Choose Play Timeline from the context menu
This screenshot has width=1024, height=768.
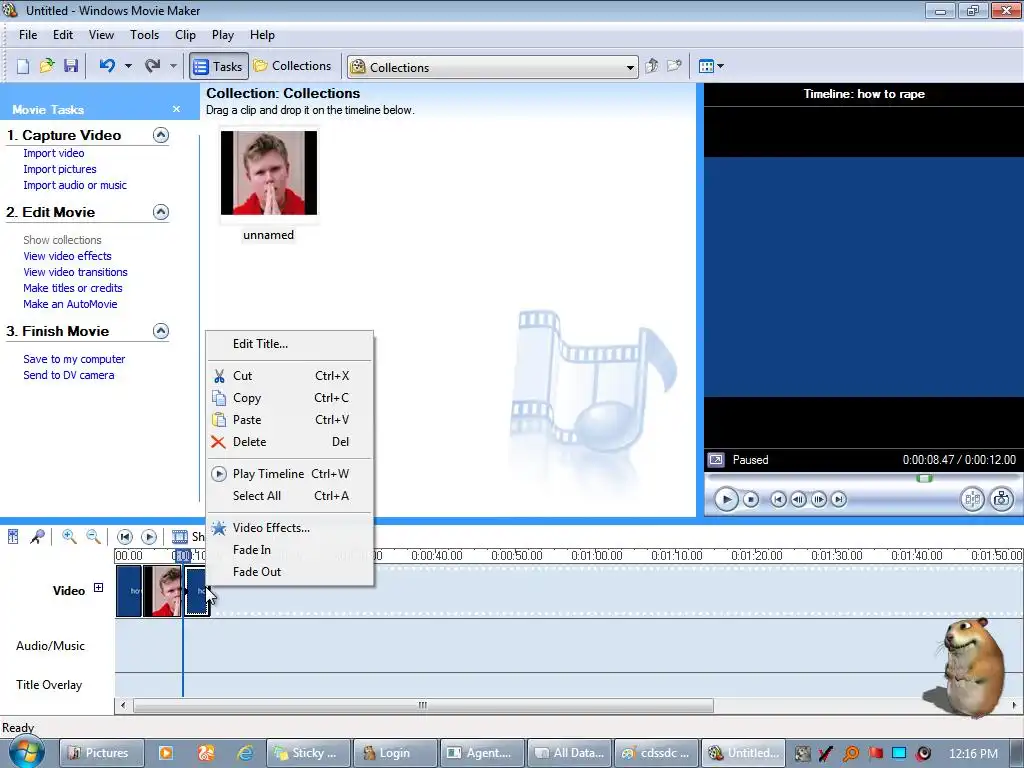[289, 473]
